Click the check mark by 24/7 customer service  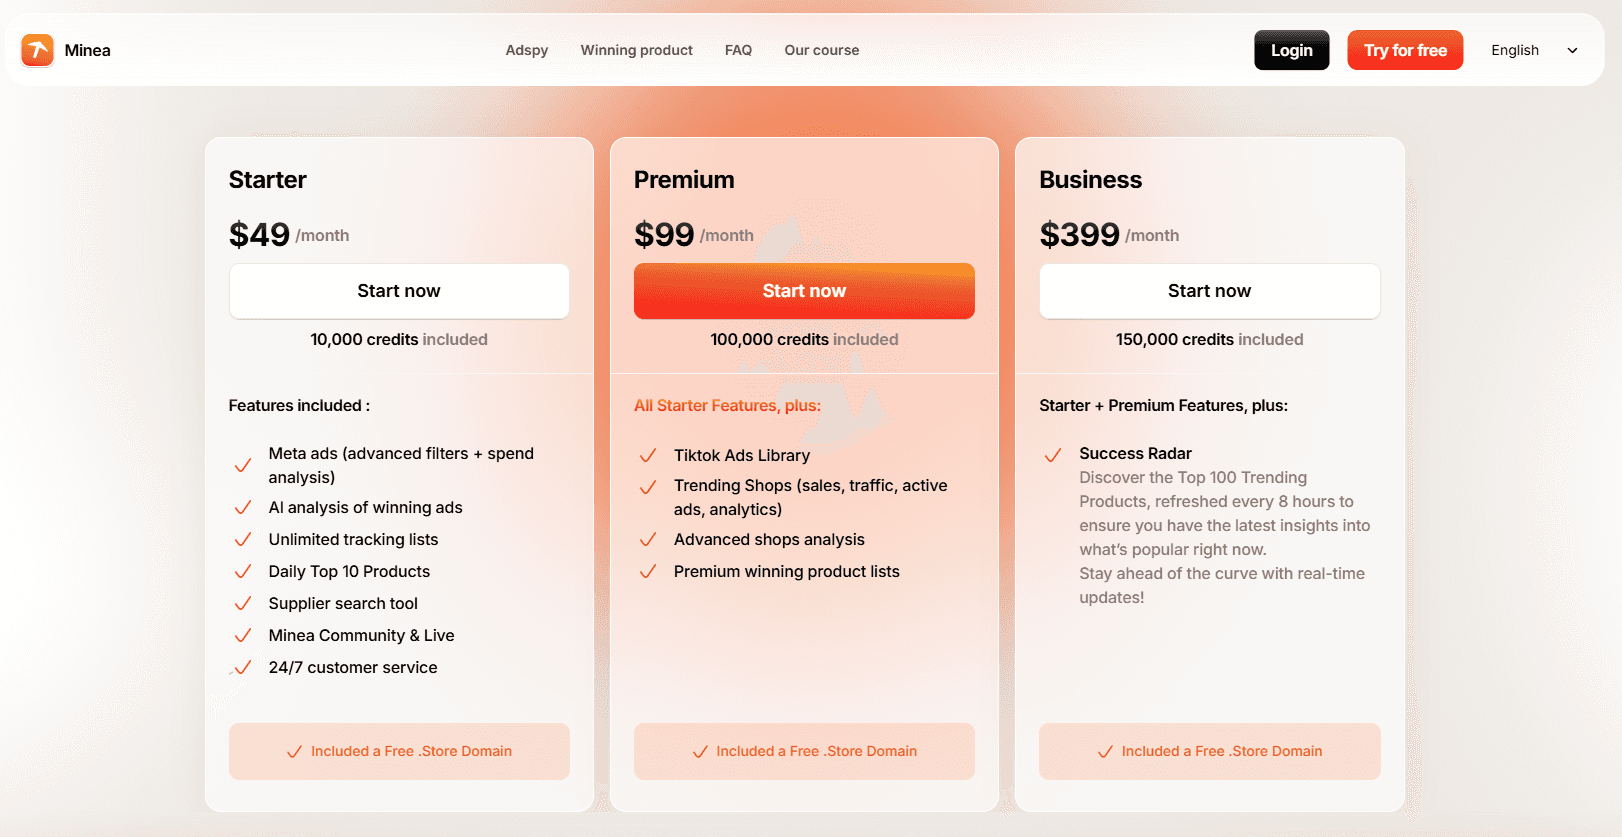tap(242, 668)
